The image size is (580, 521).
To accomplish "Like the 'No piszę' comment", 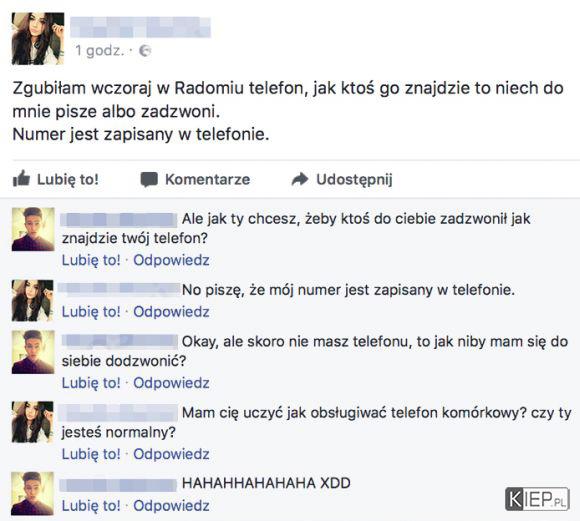I will click(x=91, y=312).
